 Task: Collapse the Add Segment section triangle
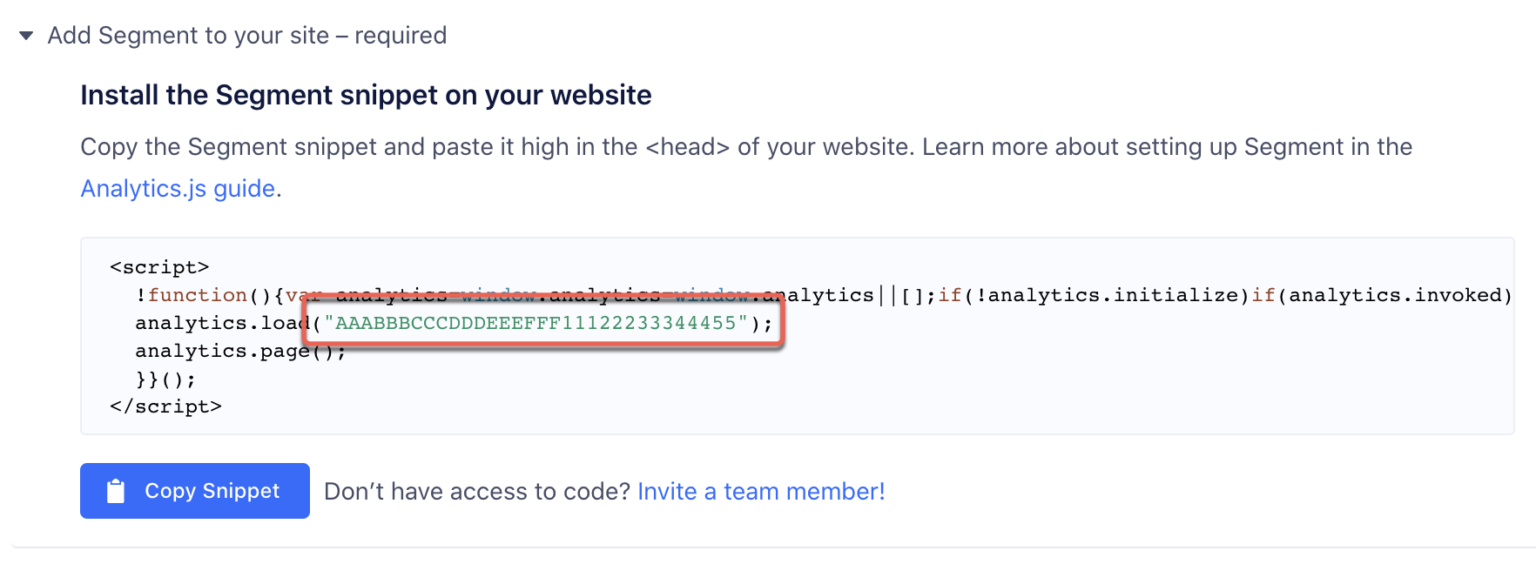[26, 36]
